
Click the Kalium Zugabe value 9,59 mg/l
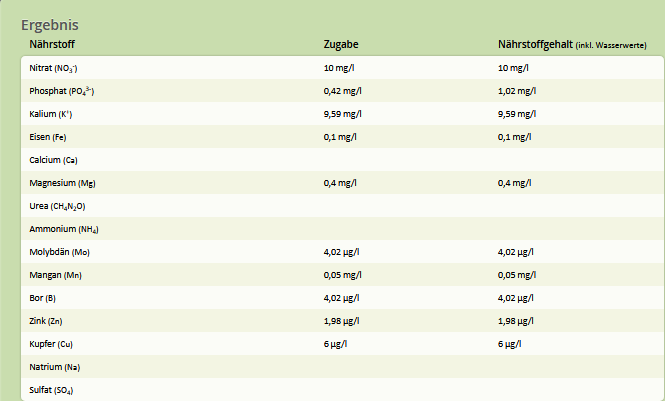343,114
